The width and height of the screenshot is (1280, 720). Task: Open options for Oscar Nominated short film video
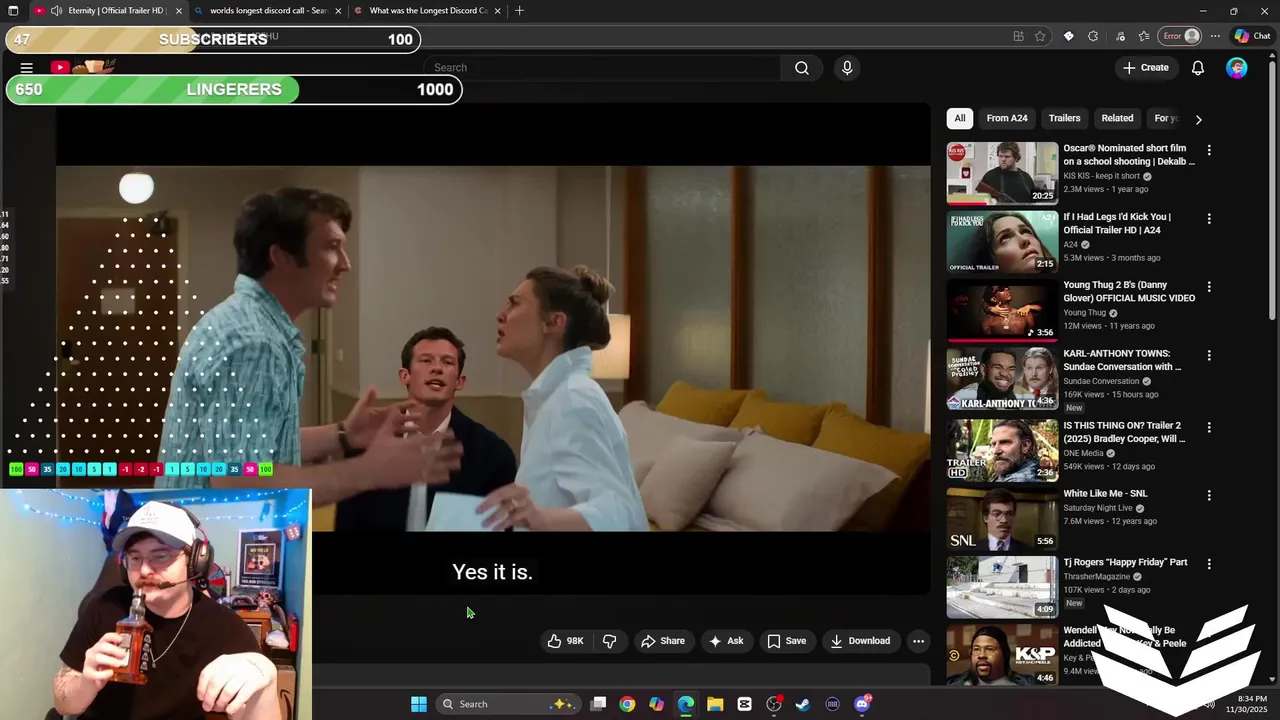coord(1209,150)
